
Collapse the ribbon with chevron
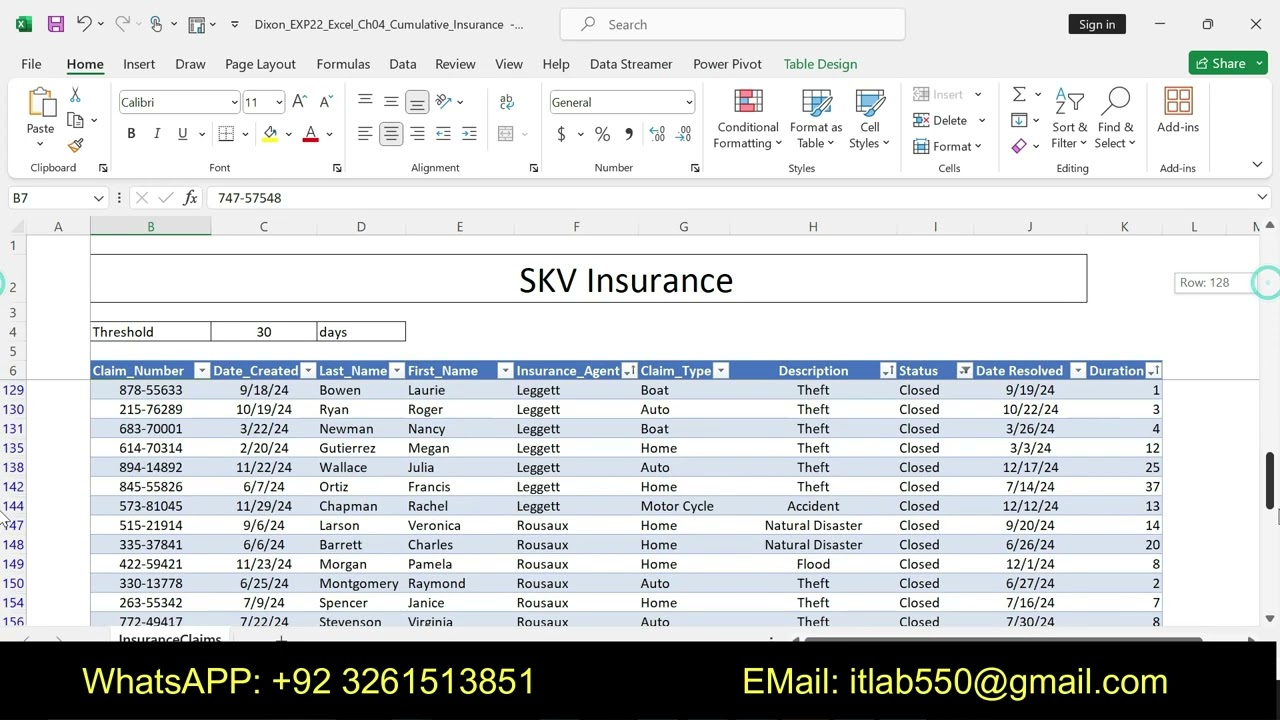[x=1257, y=165]
